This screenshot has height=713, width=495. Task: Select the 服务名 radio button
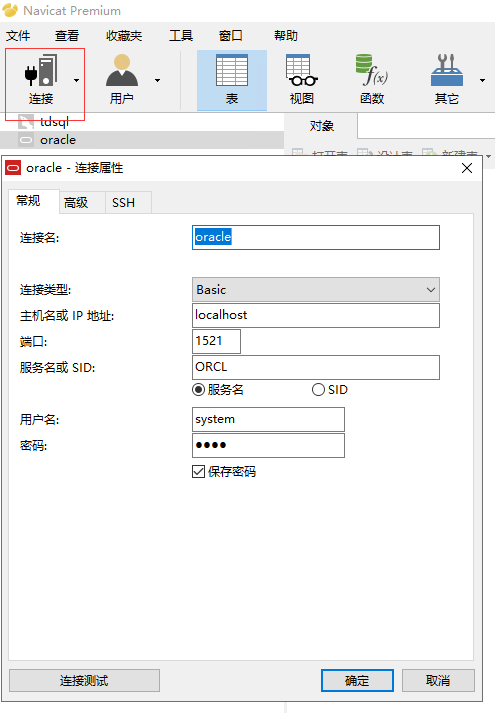click(199, 390)
